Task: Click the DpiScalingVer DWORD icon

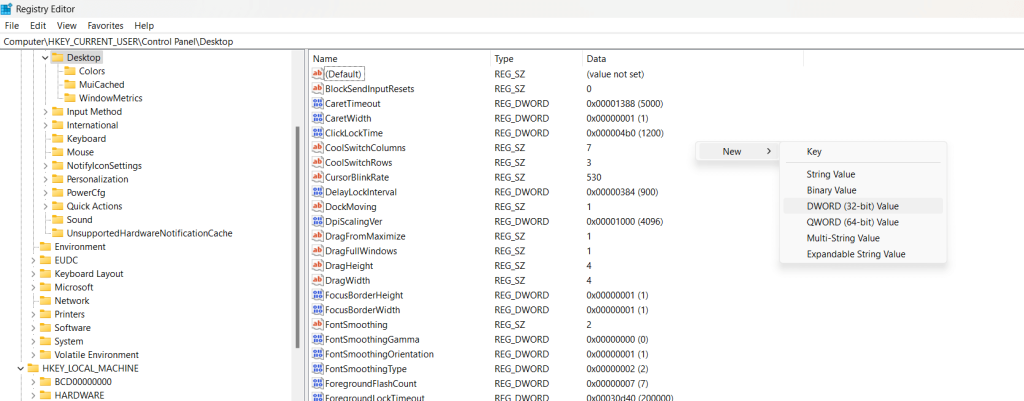Action: (318, 221)
